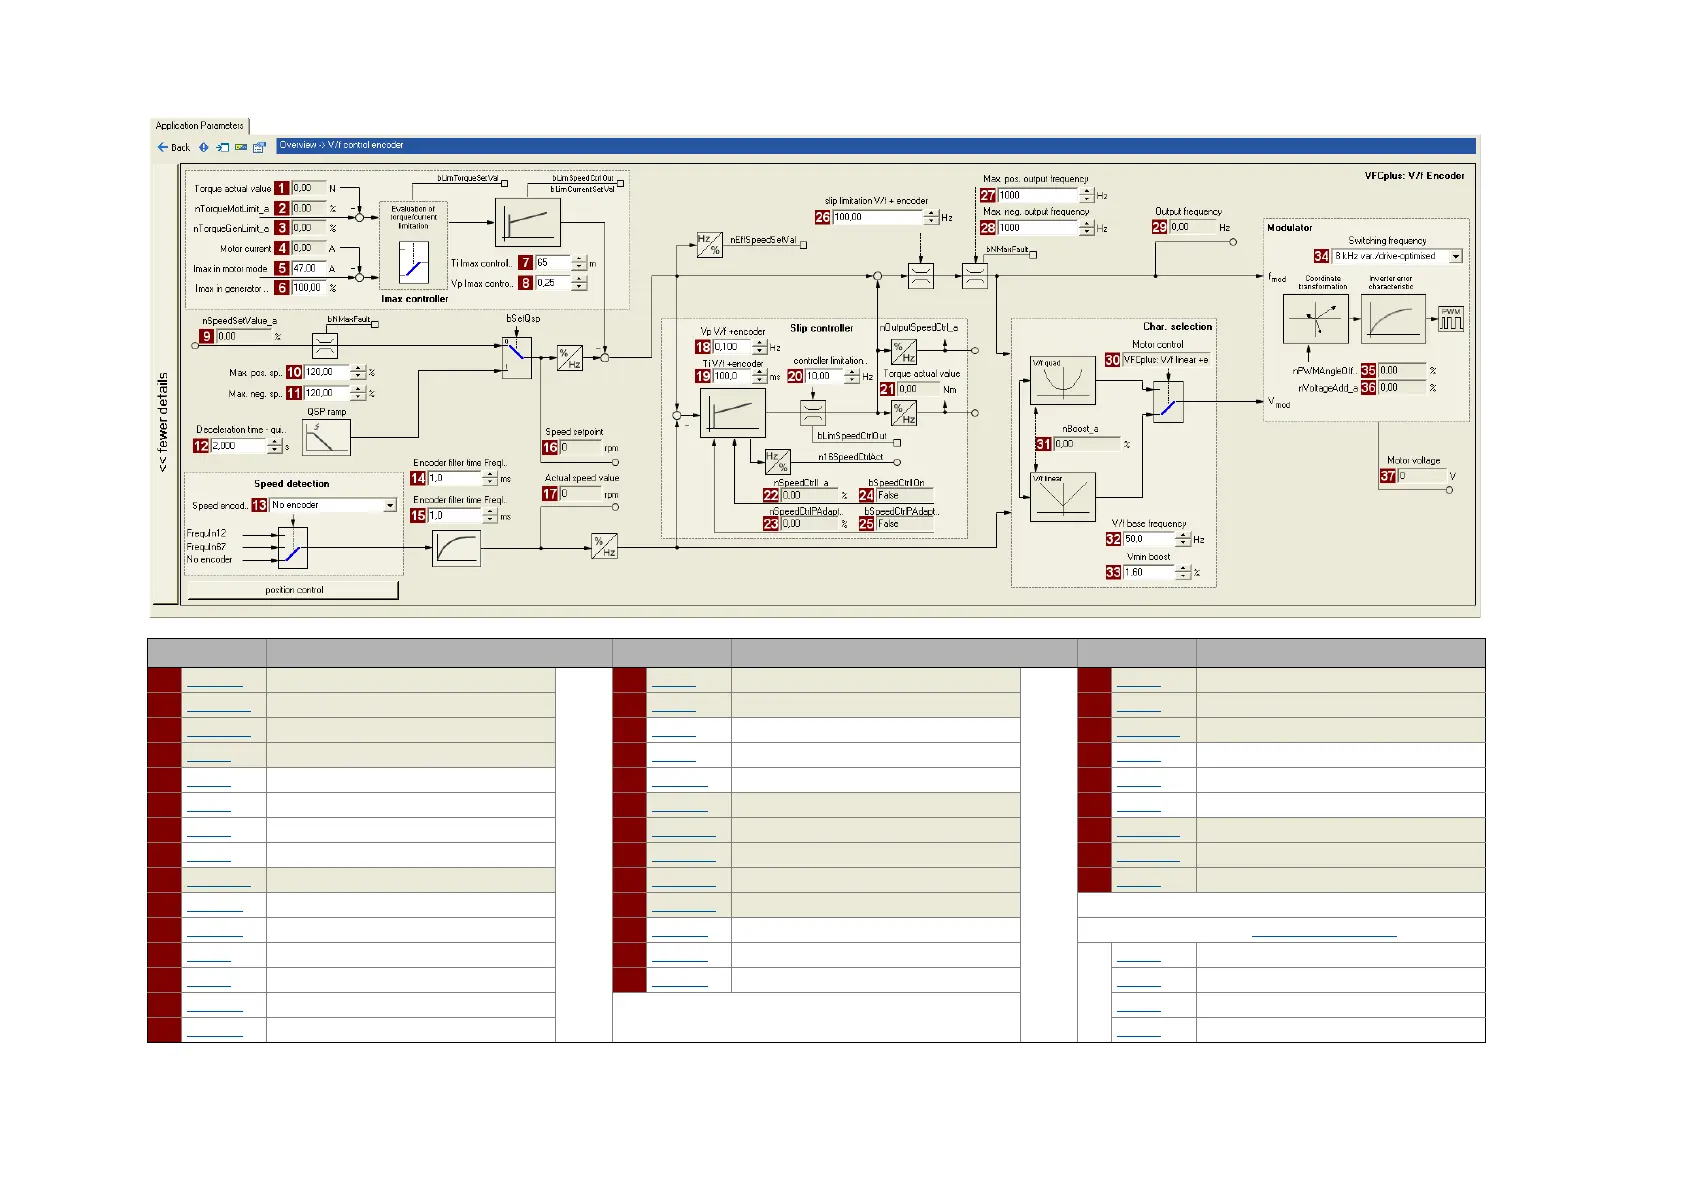Click the Ti V/f +encoder spinner arrows
The width and height of the screenshot is (1684, 1190).
click(x=760, y=377)
